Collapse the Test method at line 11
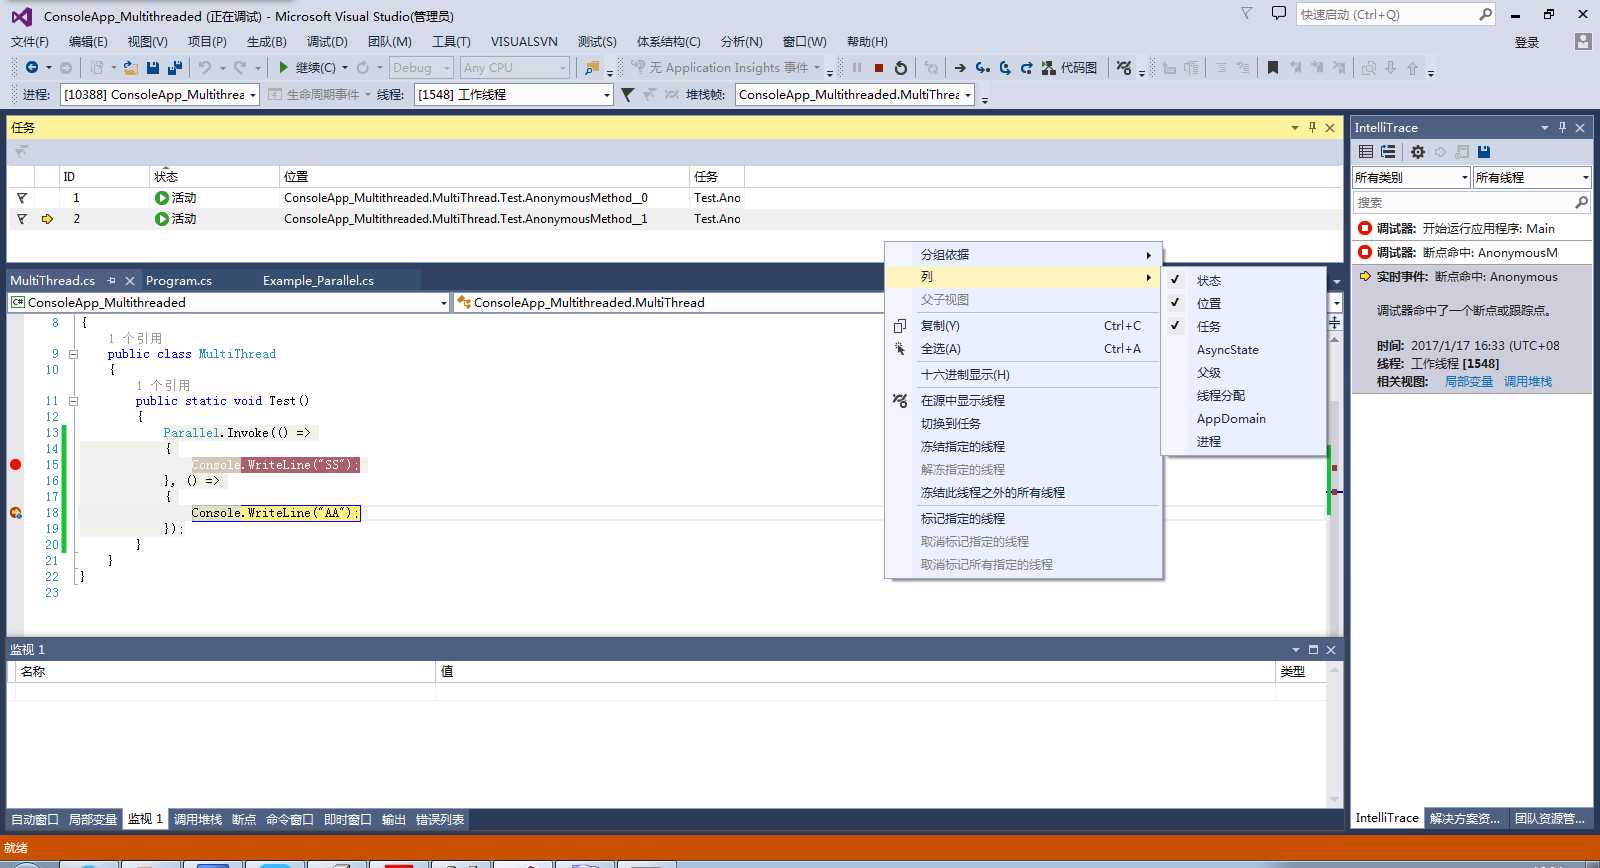Viewport: 1600px width, 868px height. (x=73, y=401)
